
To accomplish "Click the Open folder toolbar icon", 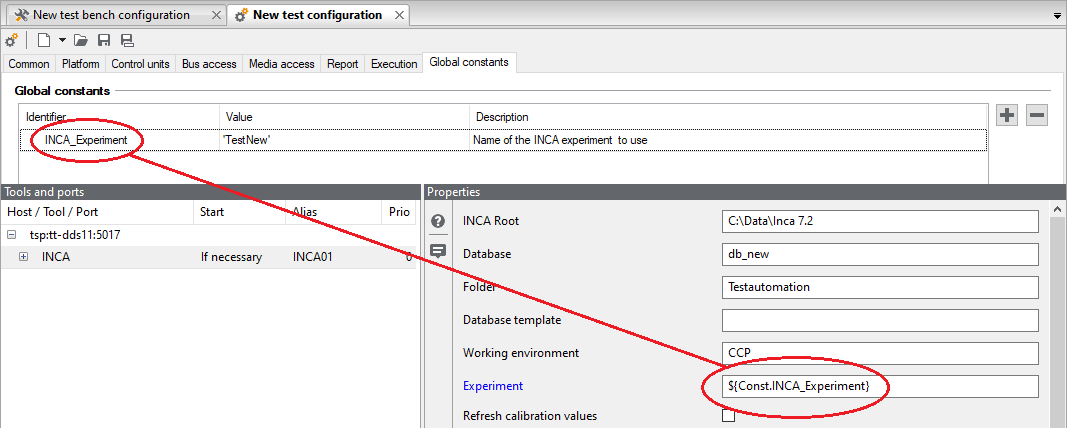I will tap(81, 39).
